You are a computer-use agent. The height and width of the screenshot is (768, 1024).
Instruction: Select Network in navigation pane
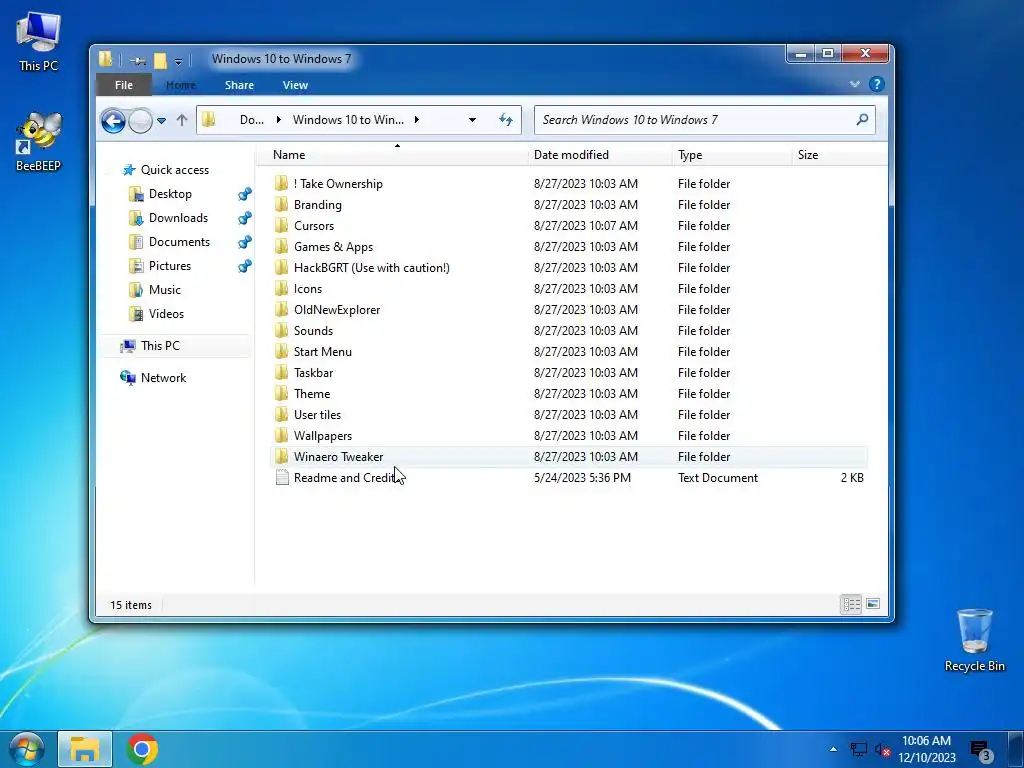coord(163,377)
